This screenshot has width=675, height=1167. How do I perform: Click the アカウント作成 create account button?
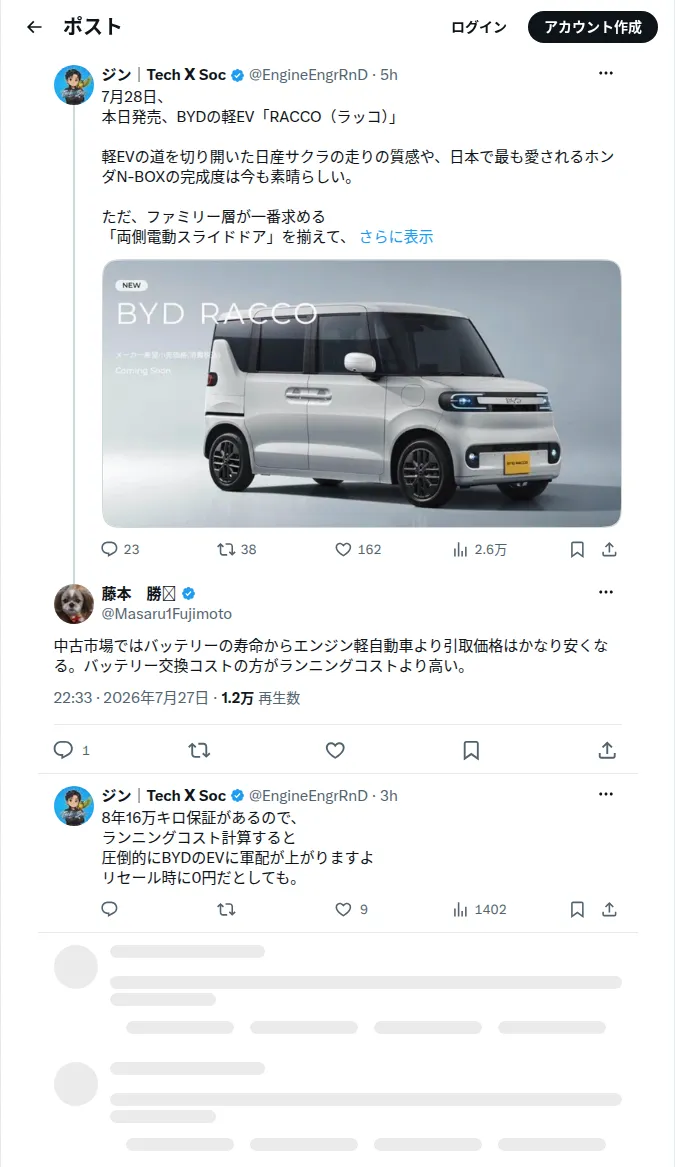pos(592,28)
